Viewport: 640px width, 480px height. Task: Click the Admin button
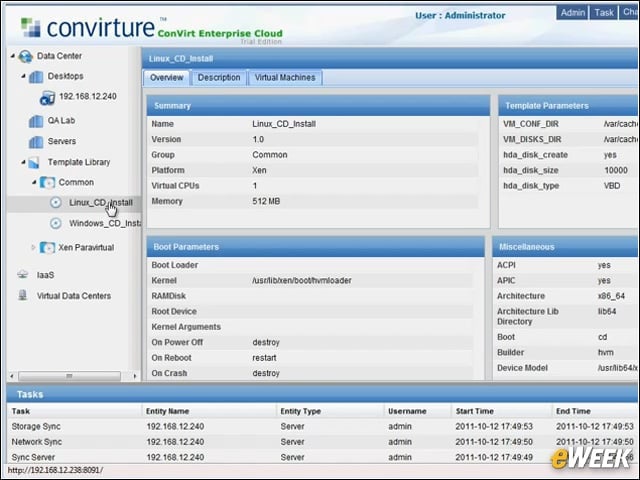[x=573, y=13]
